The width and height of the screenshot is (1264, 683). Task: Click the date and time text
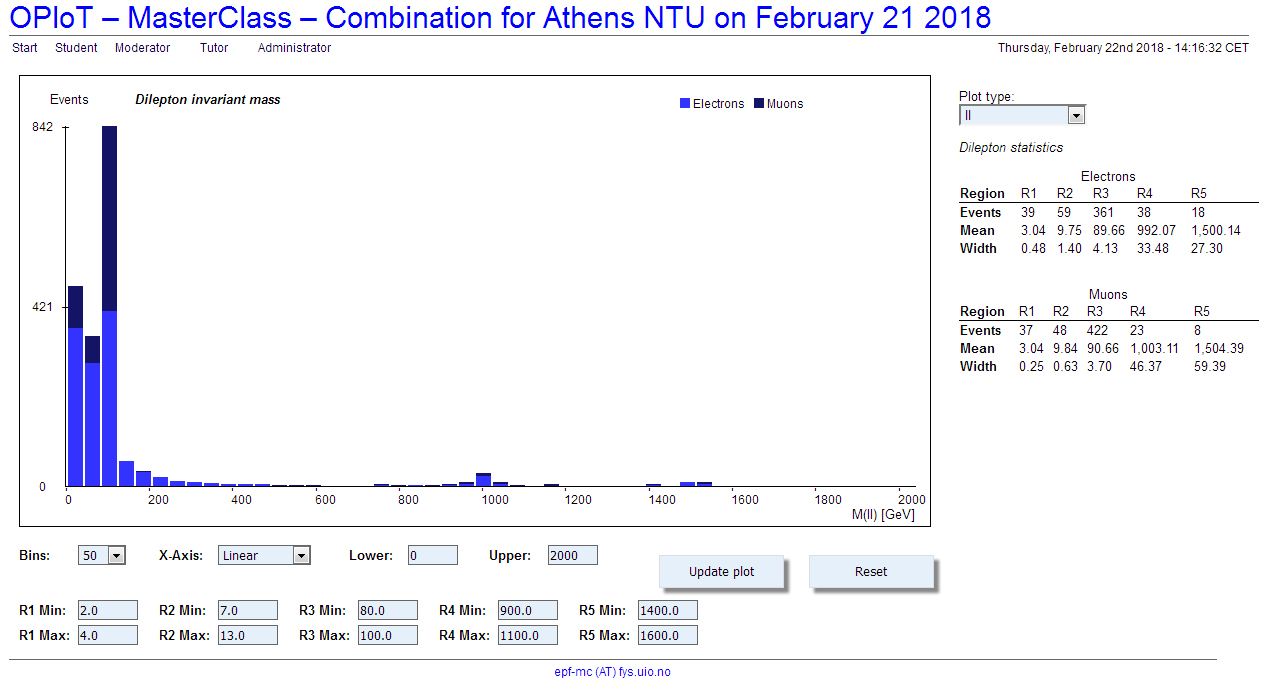pyautogui.click(x=1123, y=48)
